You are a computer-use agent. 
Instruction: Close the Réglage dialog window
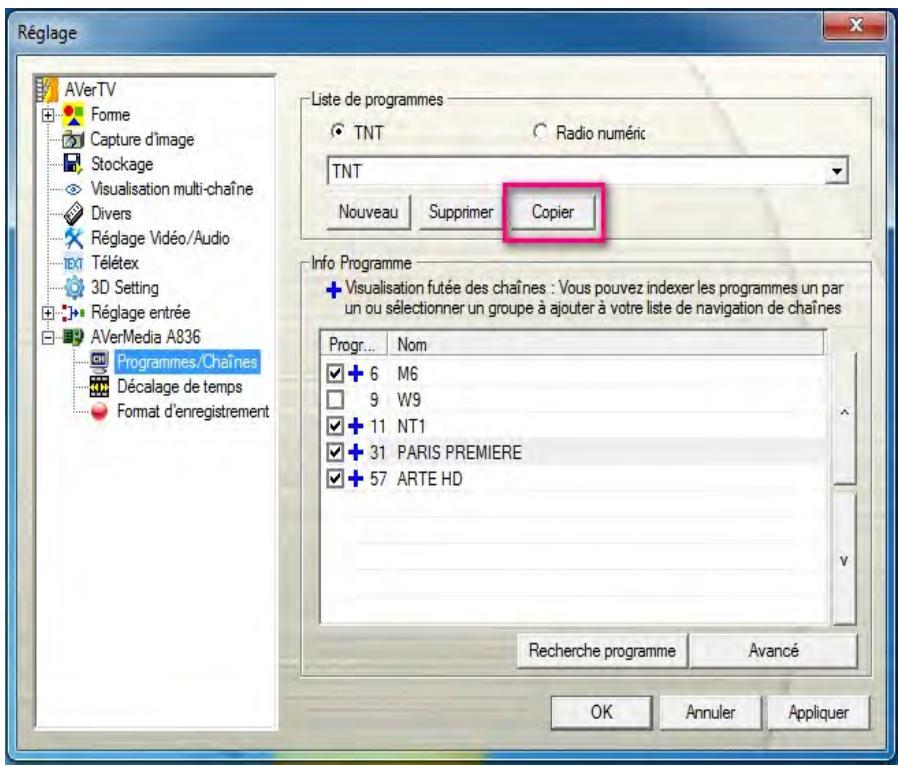tap(855, 25)
